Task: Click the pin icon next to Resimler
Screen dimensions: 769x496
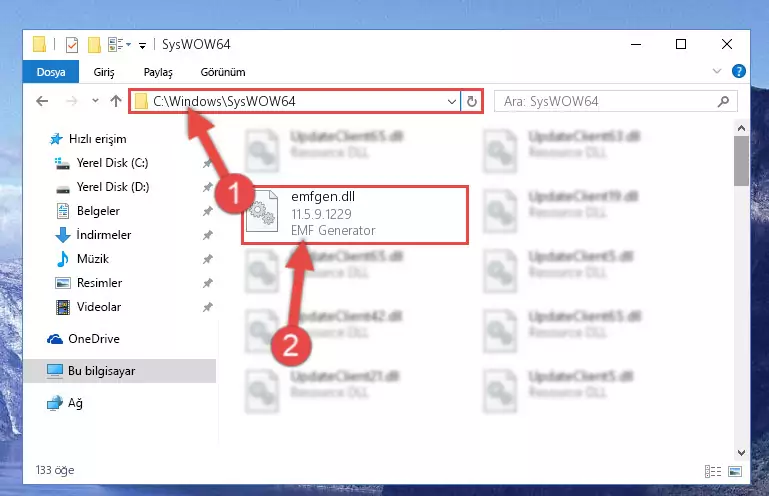Action: click(208, 283)
